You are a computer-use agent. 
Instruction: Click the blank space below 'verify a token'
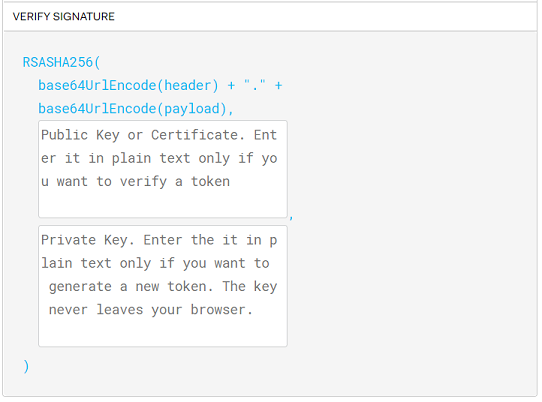(163, 204)
